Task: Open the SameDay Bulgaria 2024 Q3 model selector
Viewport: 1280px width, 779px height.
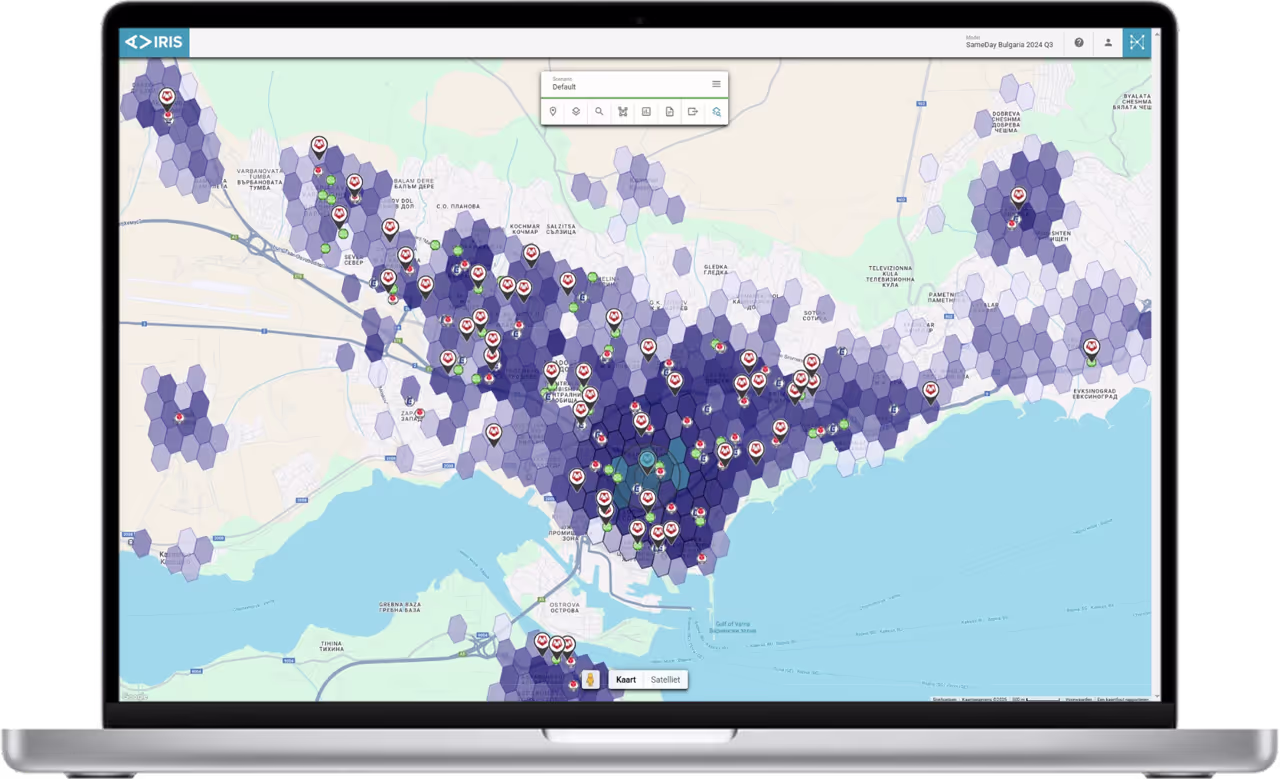Action: (1008, 43)
